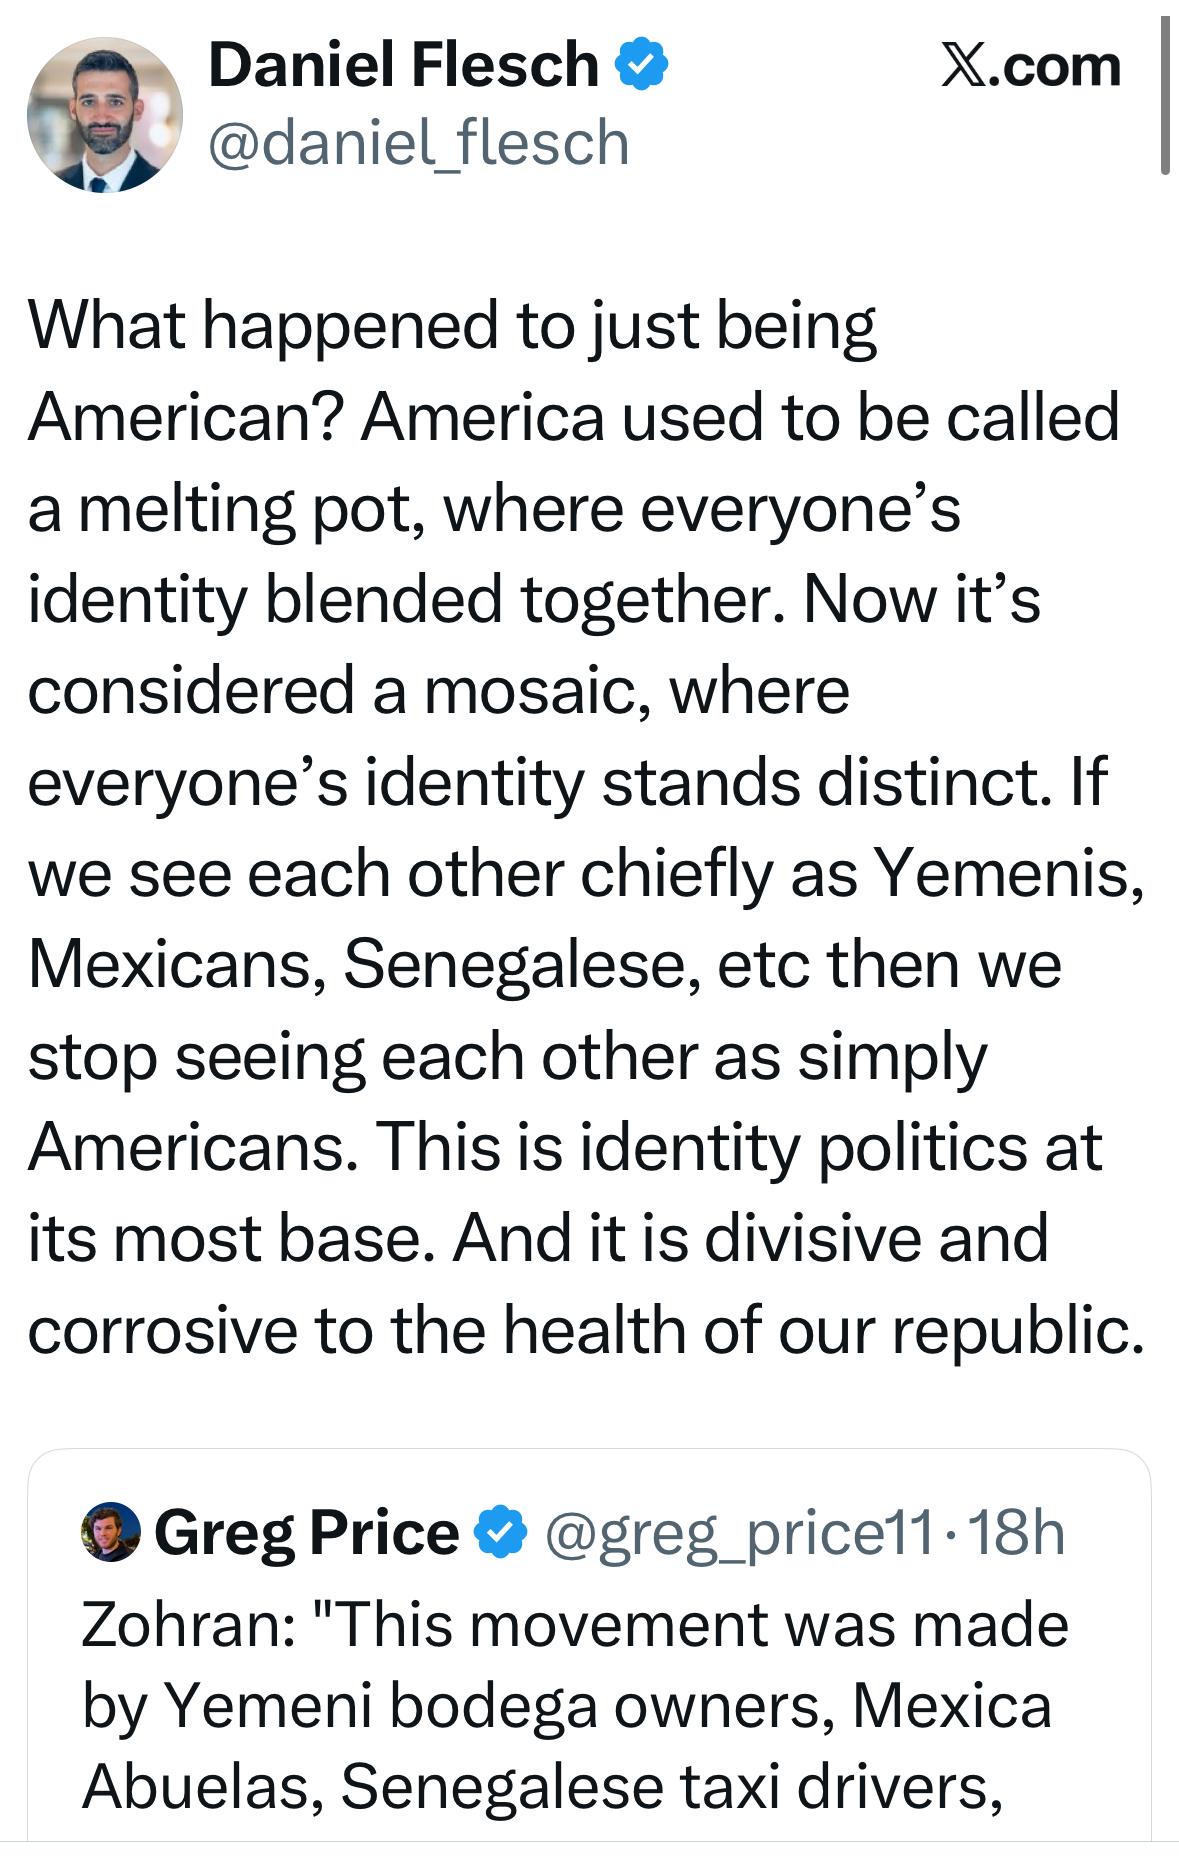This screenshot has width=1179, height=1866.
Task: Open Greg Price's small avatar
Action: tap(110, 1532)
